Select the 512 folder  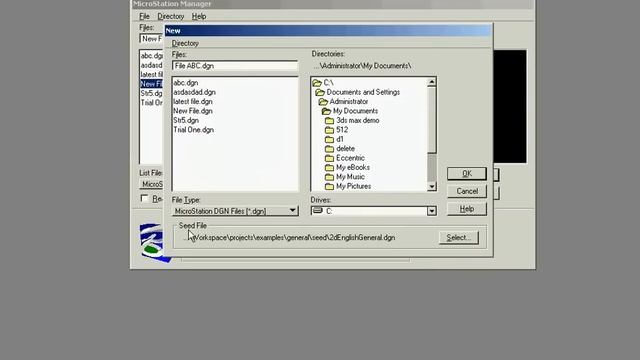pyautogui.click(x=337, y=130)
